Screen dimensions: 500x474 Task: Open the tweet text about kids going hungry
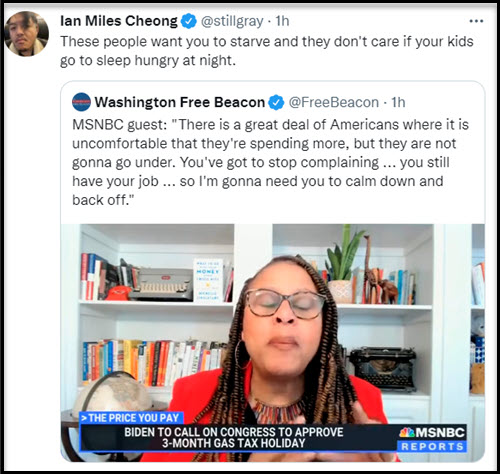pos(267,51)
